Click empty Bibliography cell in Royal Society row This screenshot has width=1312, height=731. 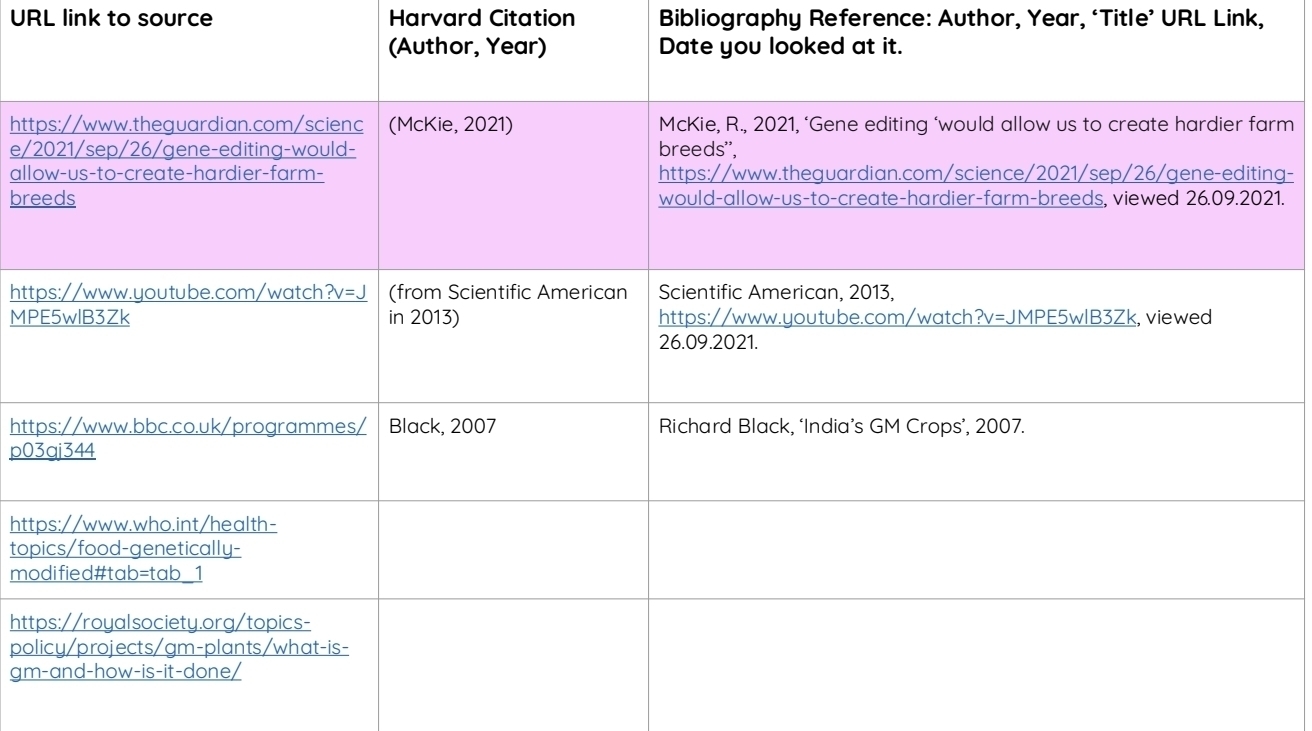[x=975, y=660]
